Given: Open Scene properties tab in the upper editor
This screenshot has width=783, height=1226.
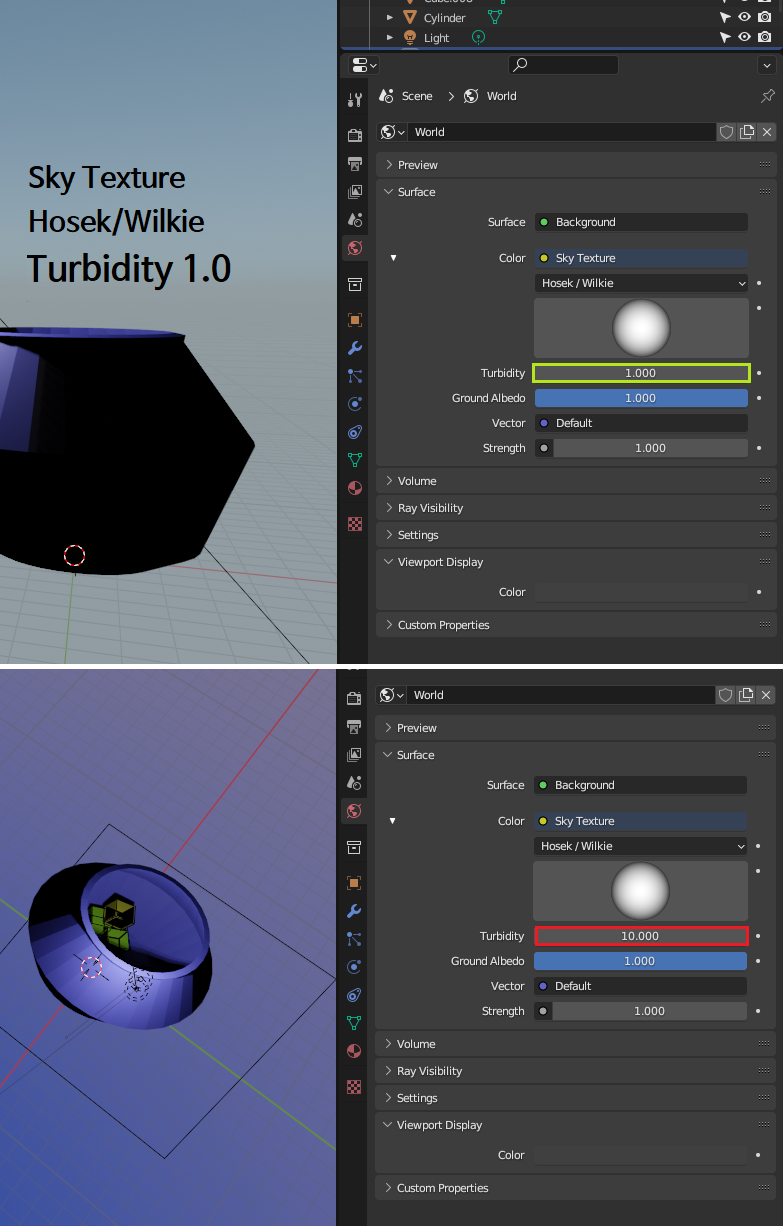Looking at the screenshot, I should click(355, 219).
